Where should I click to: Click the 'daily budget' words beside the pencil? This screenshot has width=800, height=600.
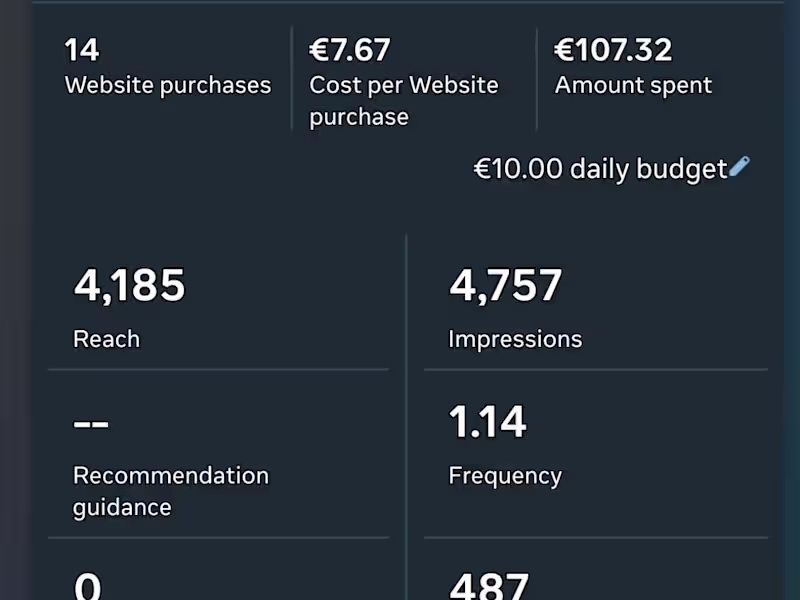tap(648, 169)
